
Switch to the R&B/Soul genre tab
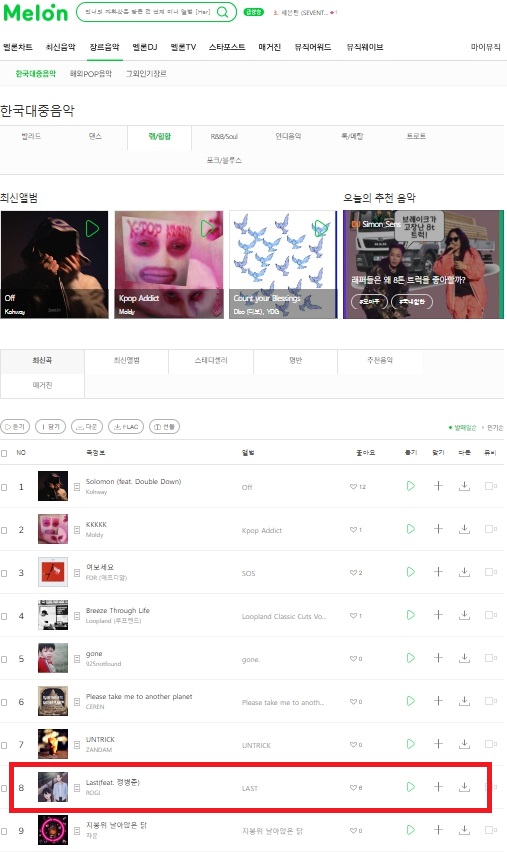point(224,136)
